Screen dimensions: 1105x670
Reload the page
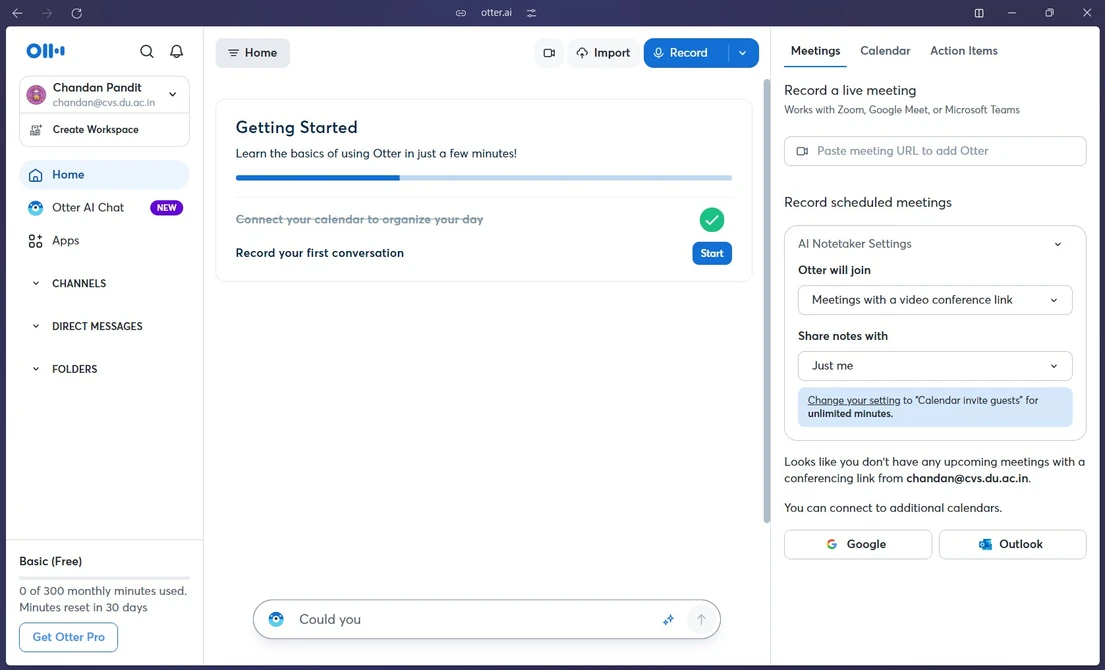coord(77,13)
